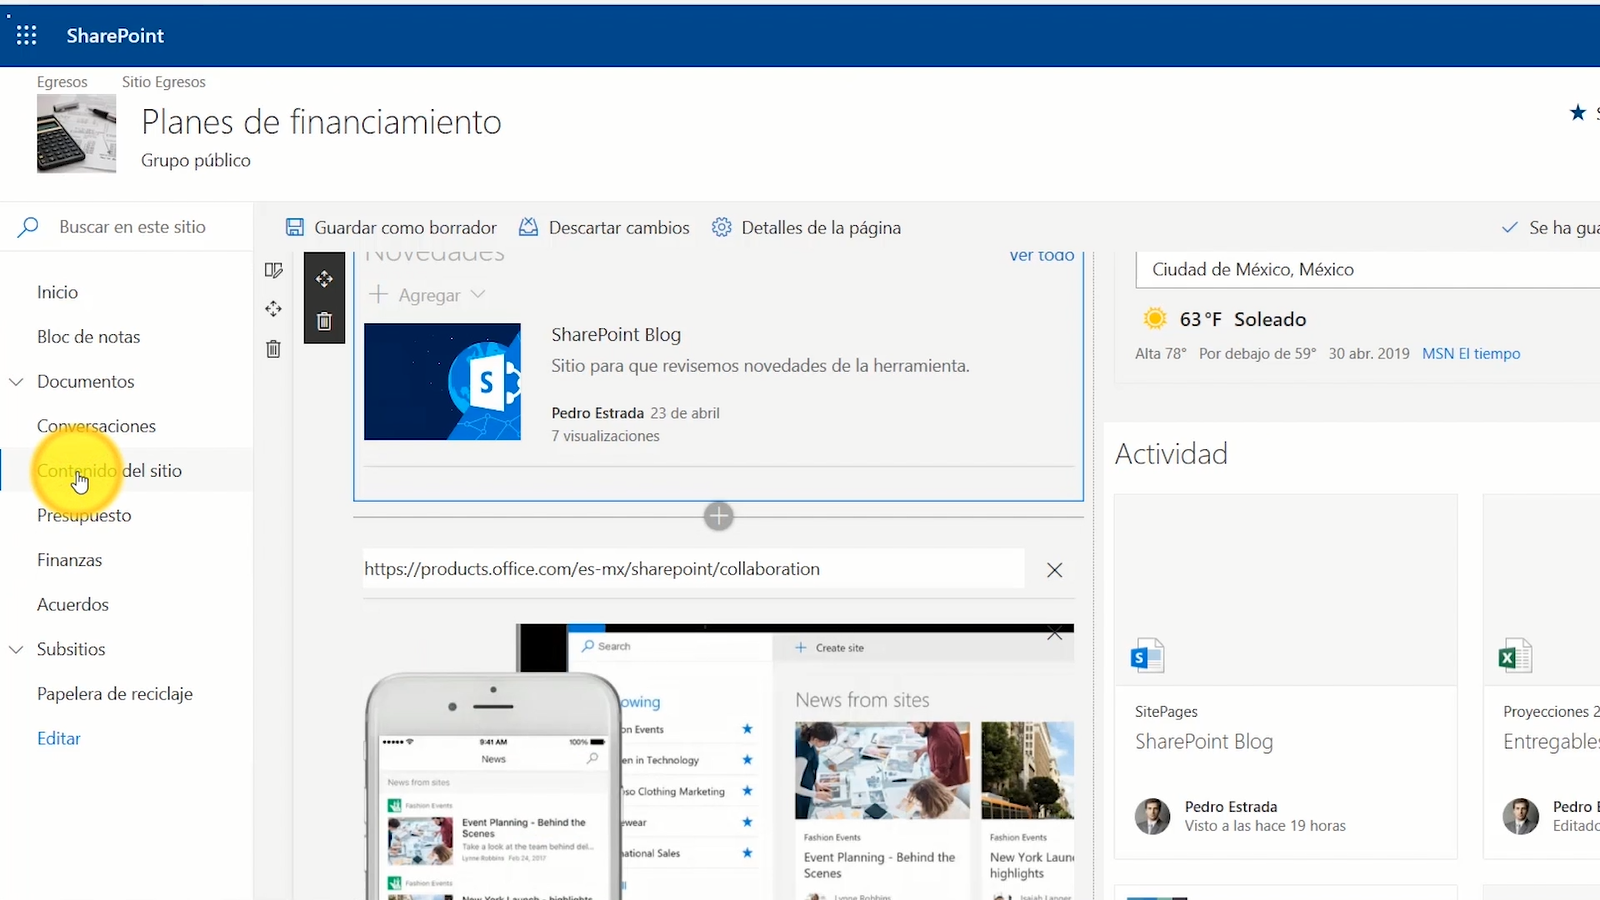The height and width of the screenshot is (900, 1600).
Task: Open the Entregables activity card title
Action: (1551, 742)
